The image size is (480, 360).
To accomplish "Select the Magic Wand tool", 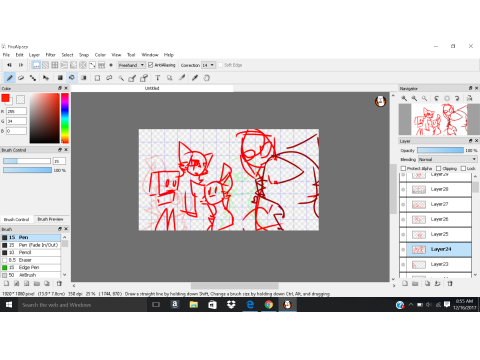I will tap(121, 78).
